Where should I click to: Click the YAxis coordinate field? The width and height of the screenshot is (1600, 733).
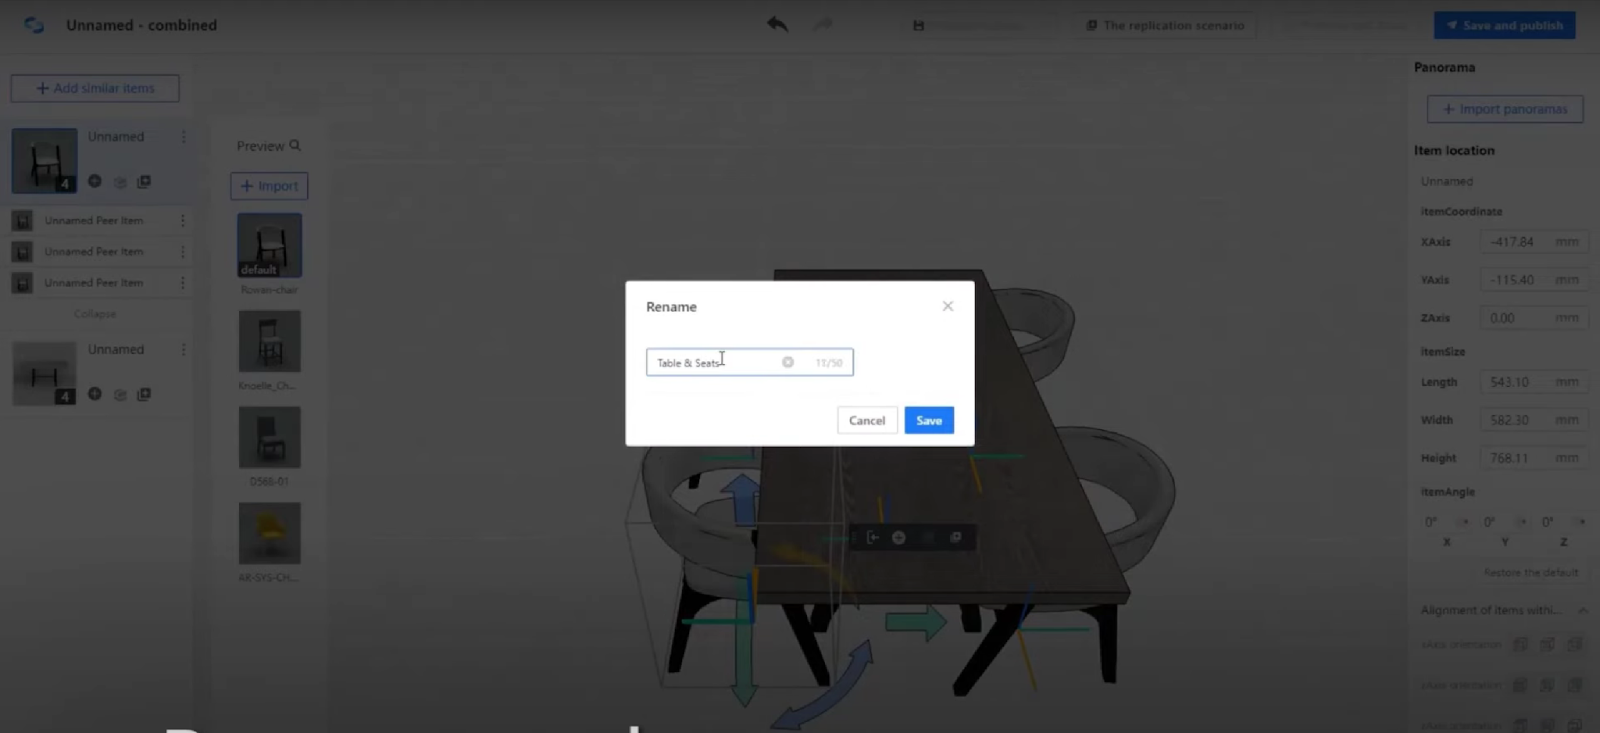coord(1533,280)
